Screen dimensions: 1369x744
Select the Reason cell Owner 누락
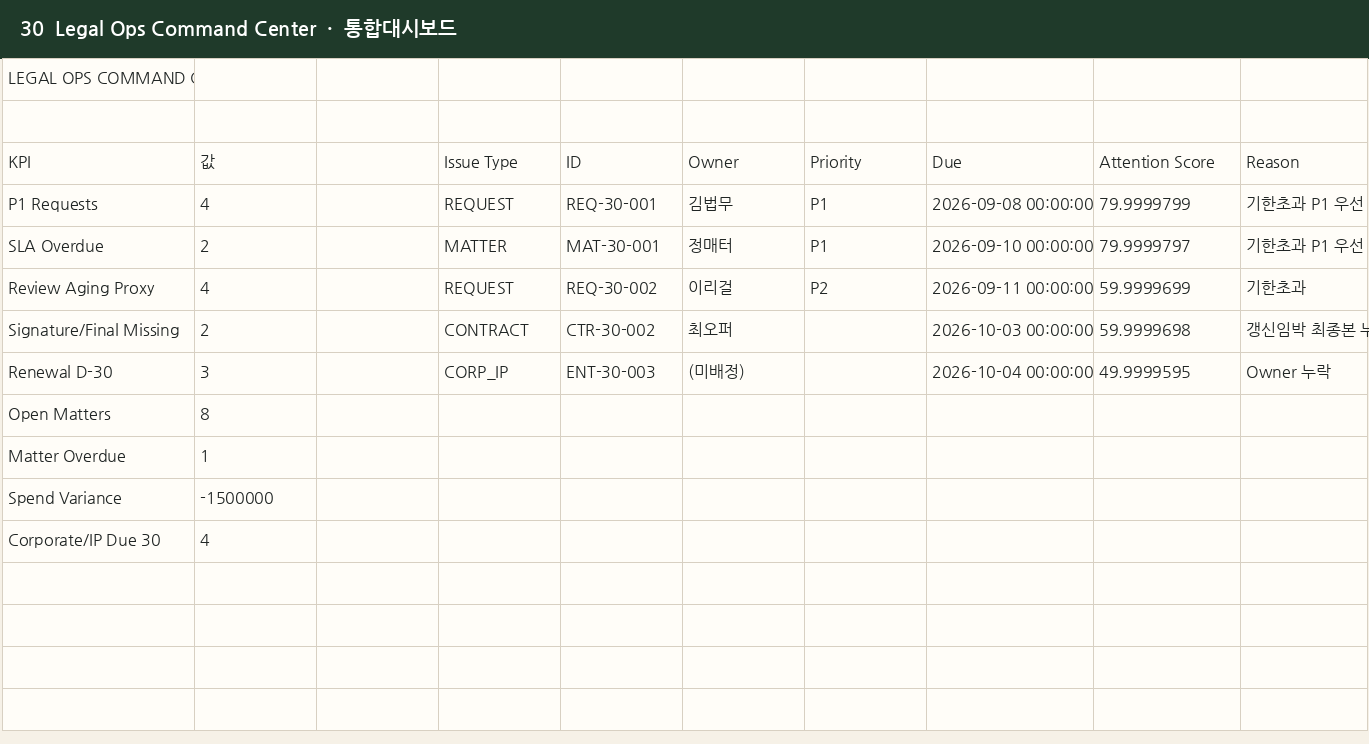click(x=1304, y=373)
